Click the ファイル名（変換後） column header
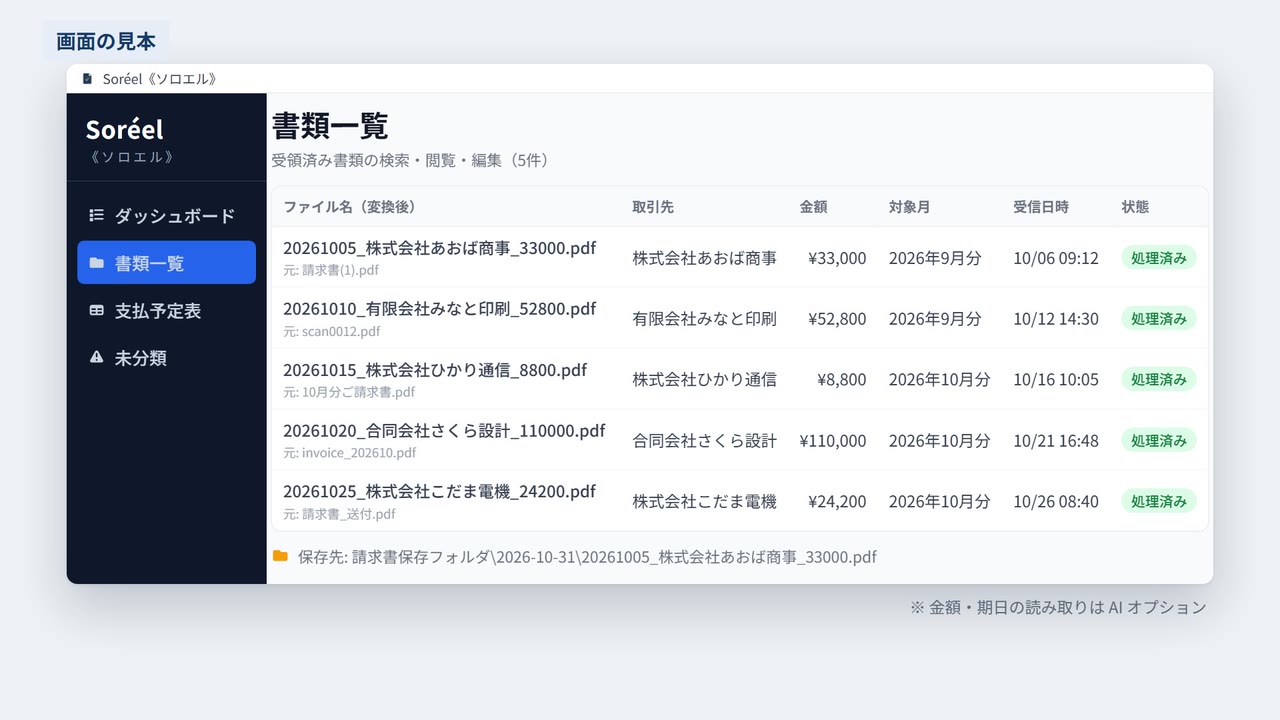The image size is (1280, 720). click(349, 207)
